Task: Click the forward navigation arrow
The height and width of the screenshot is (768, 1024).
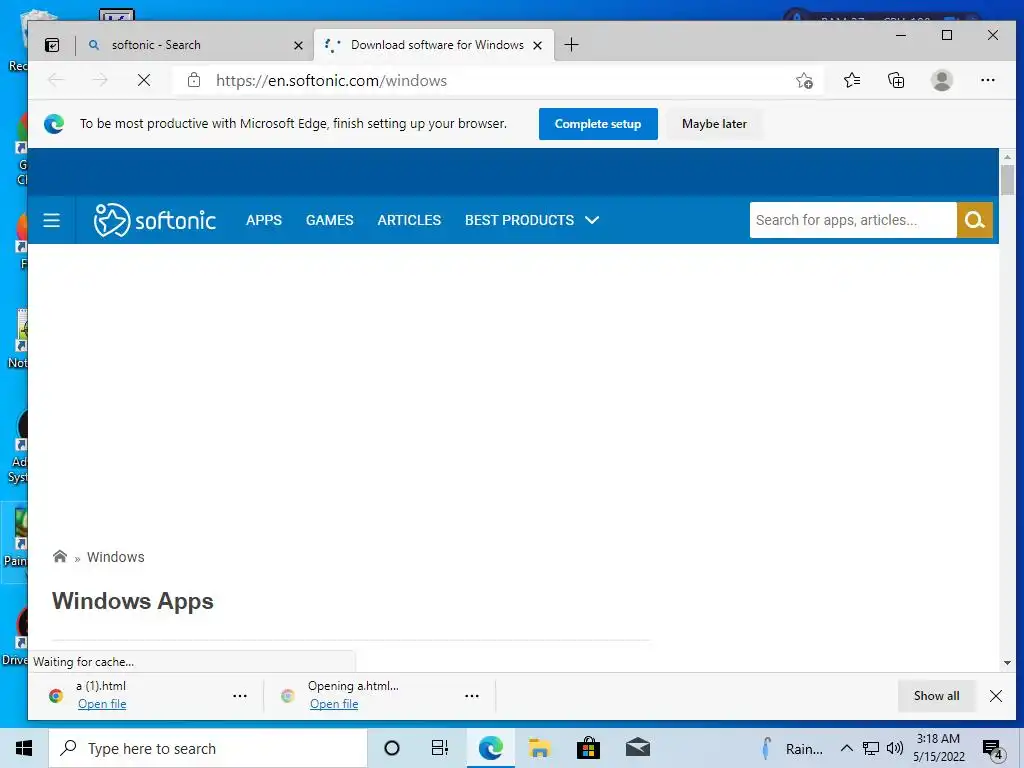Action: tap(100, 80)
